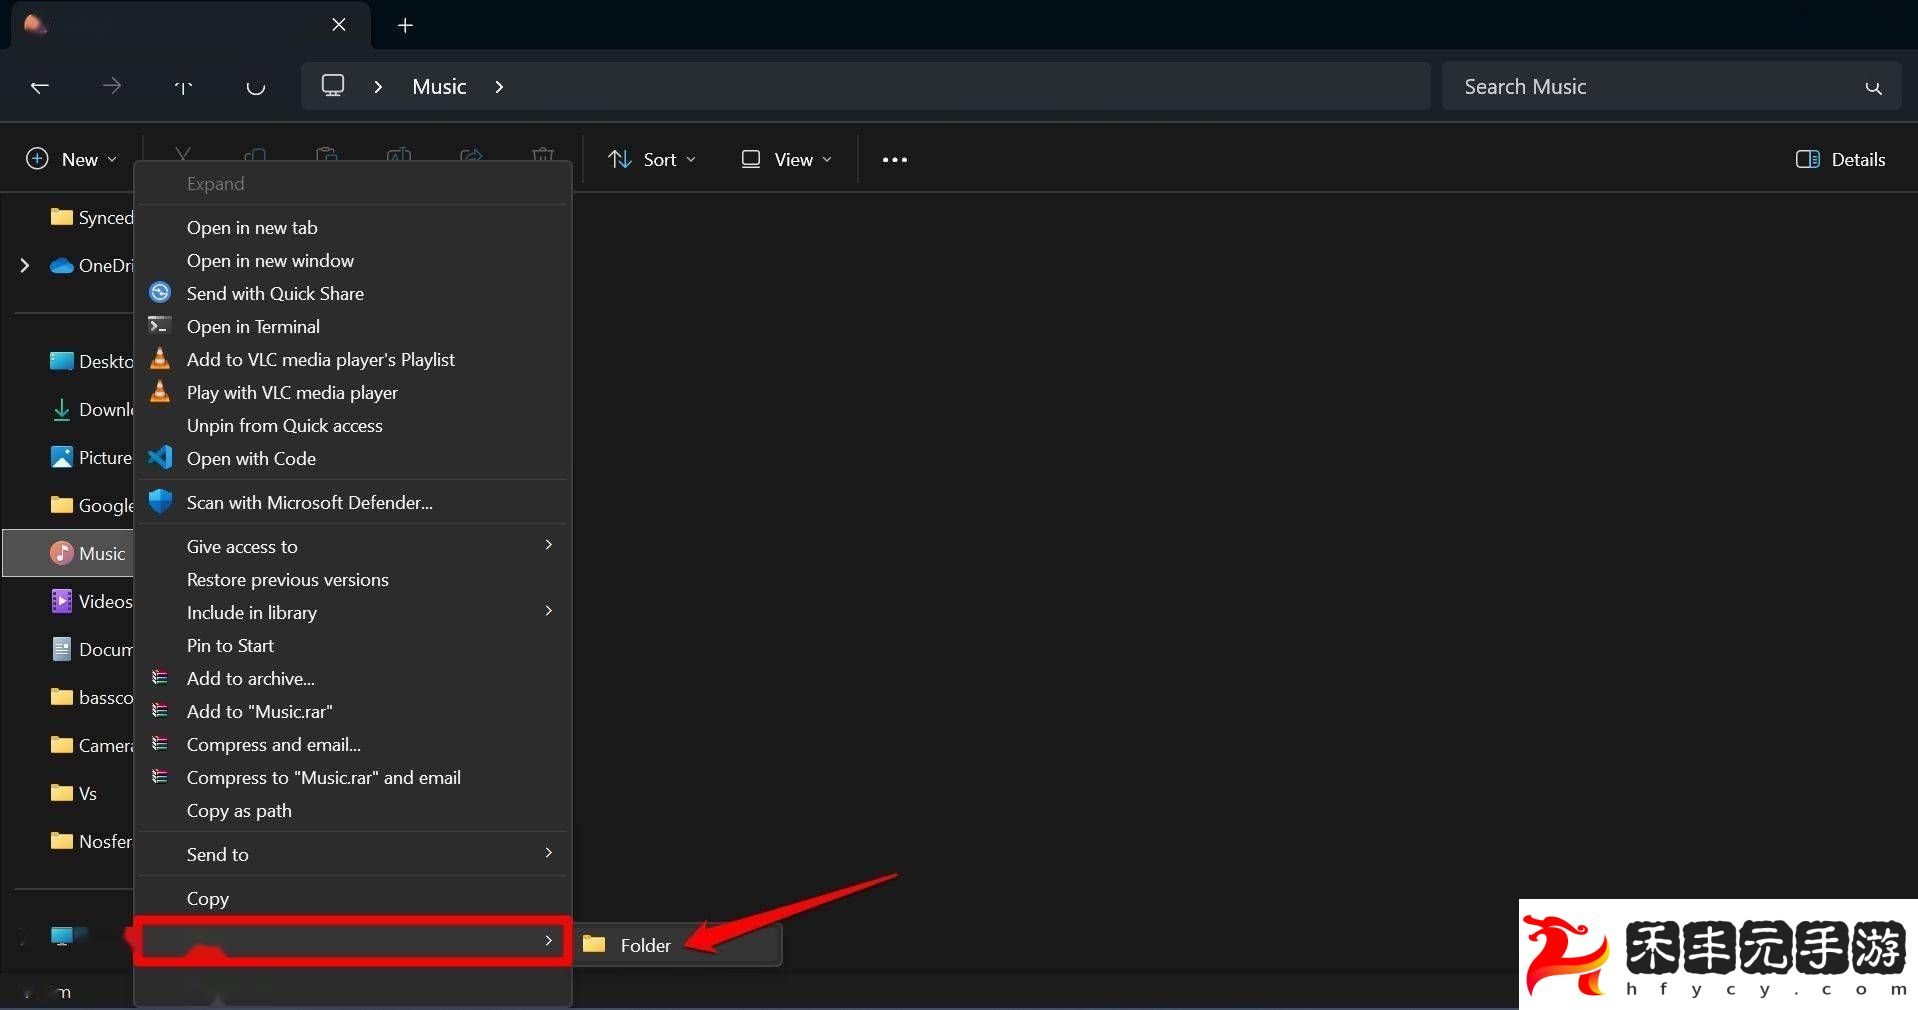Open Vs folder in navigation pane
Viewport: 1918px width, 1010px height.
point(74,793)
